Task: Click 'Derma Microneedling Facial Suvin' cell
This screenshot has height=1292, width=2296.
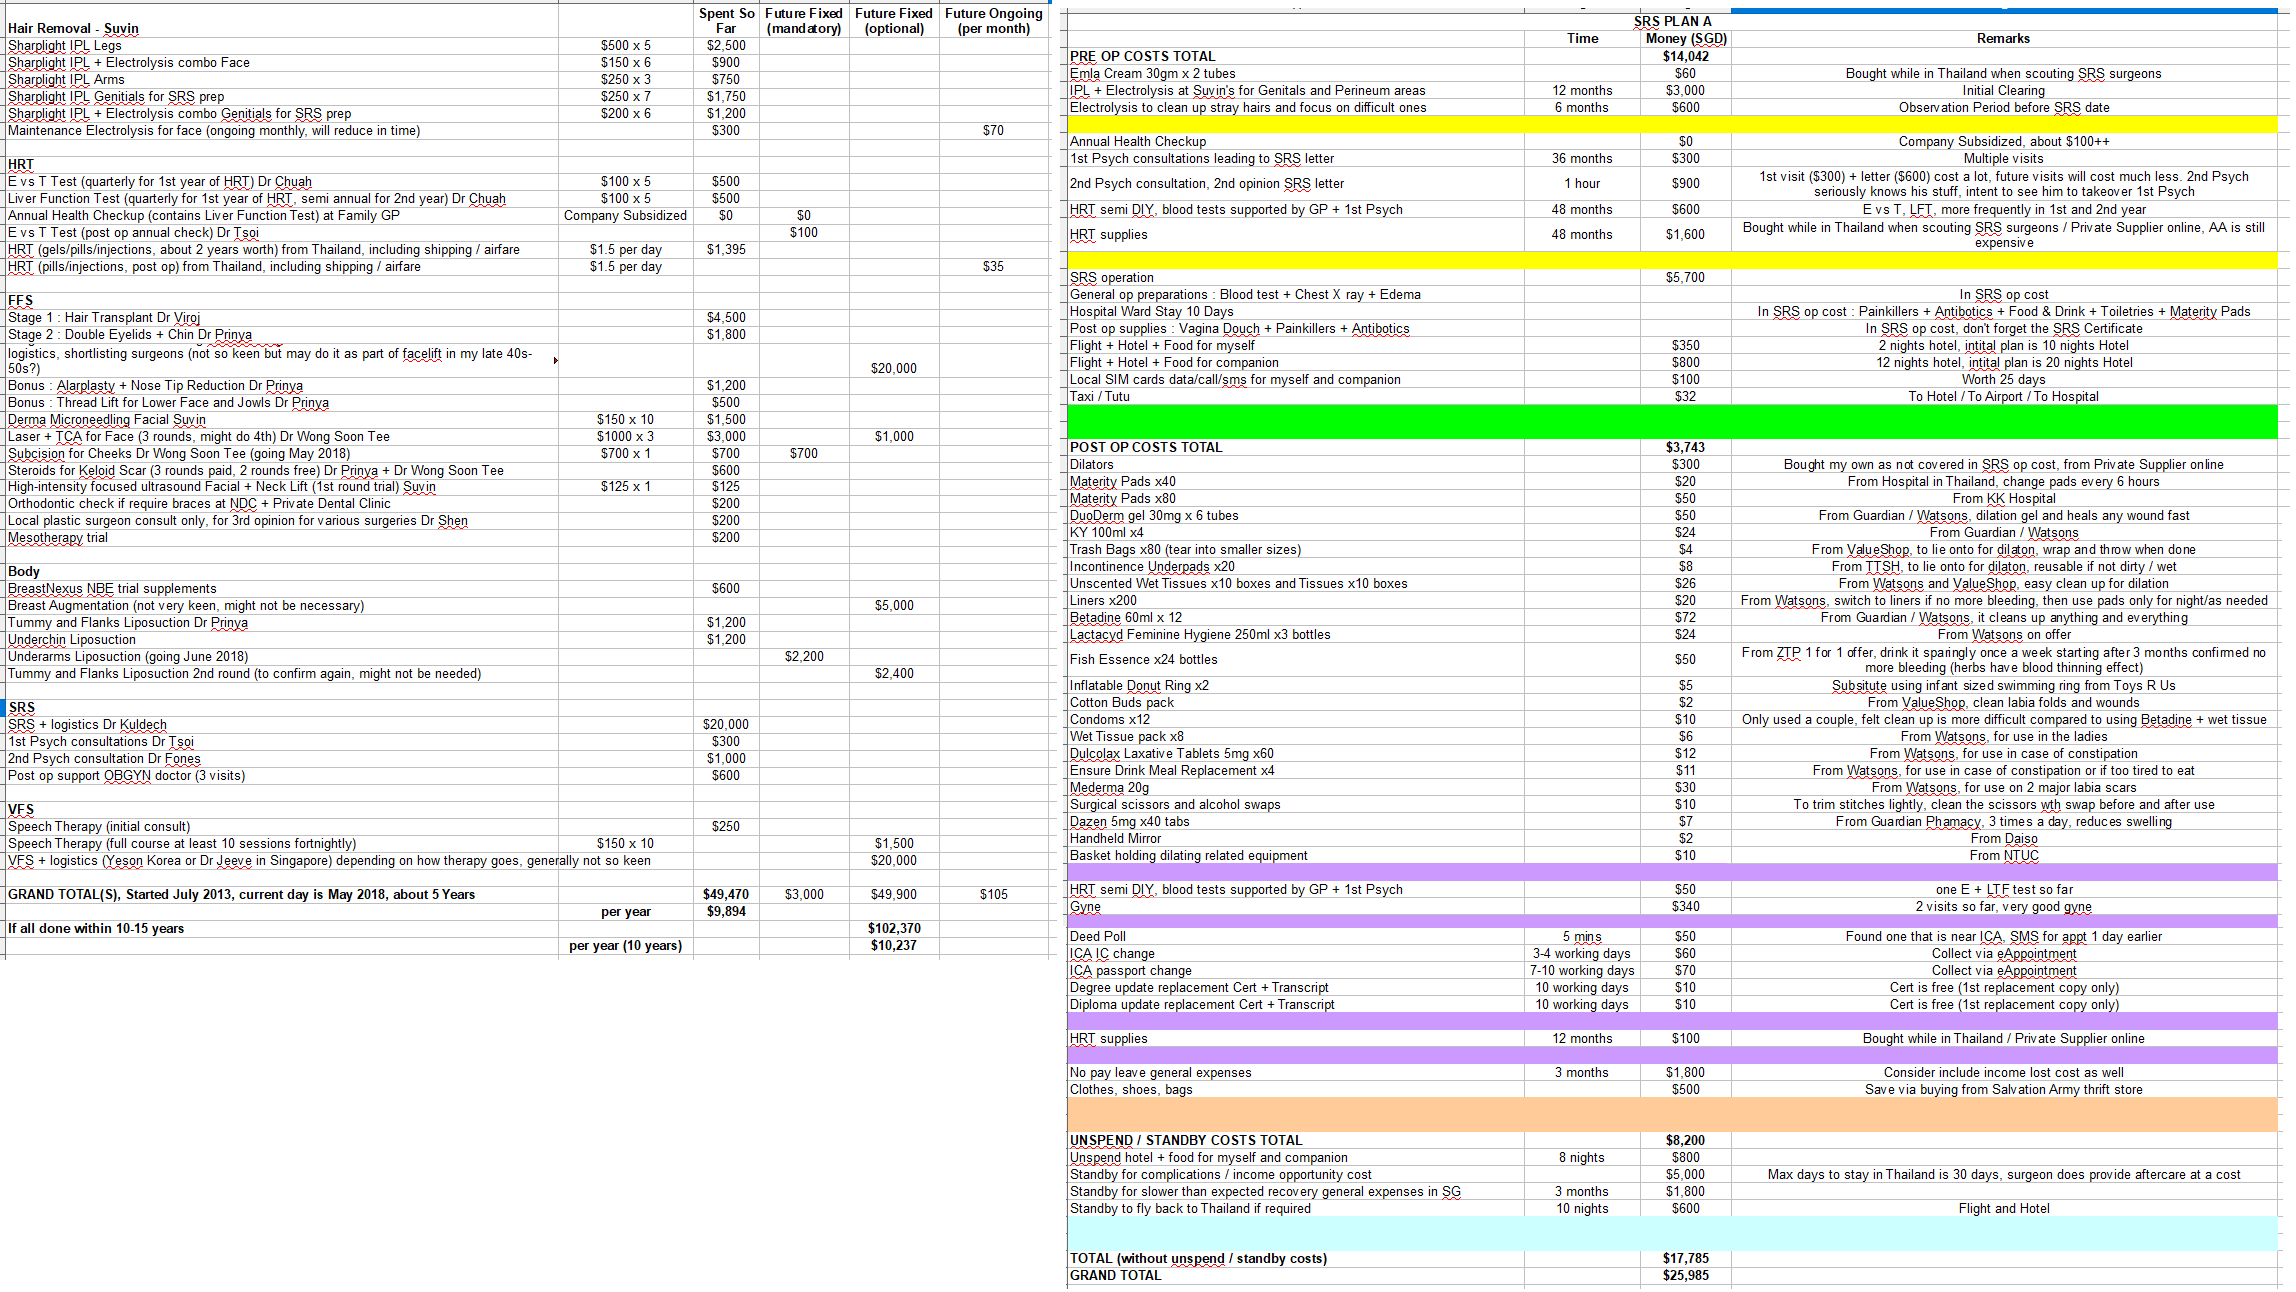Action: click(x=107, y=419)
